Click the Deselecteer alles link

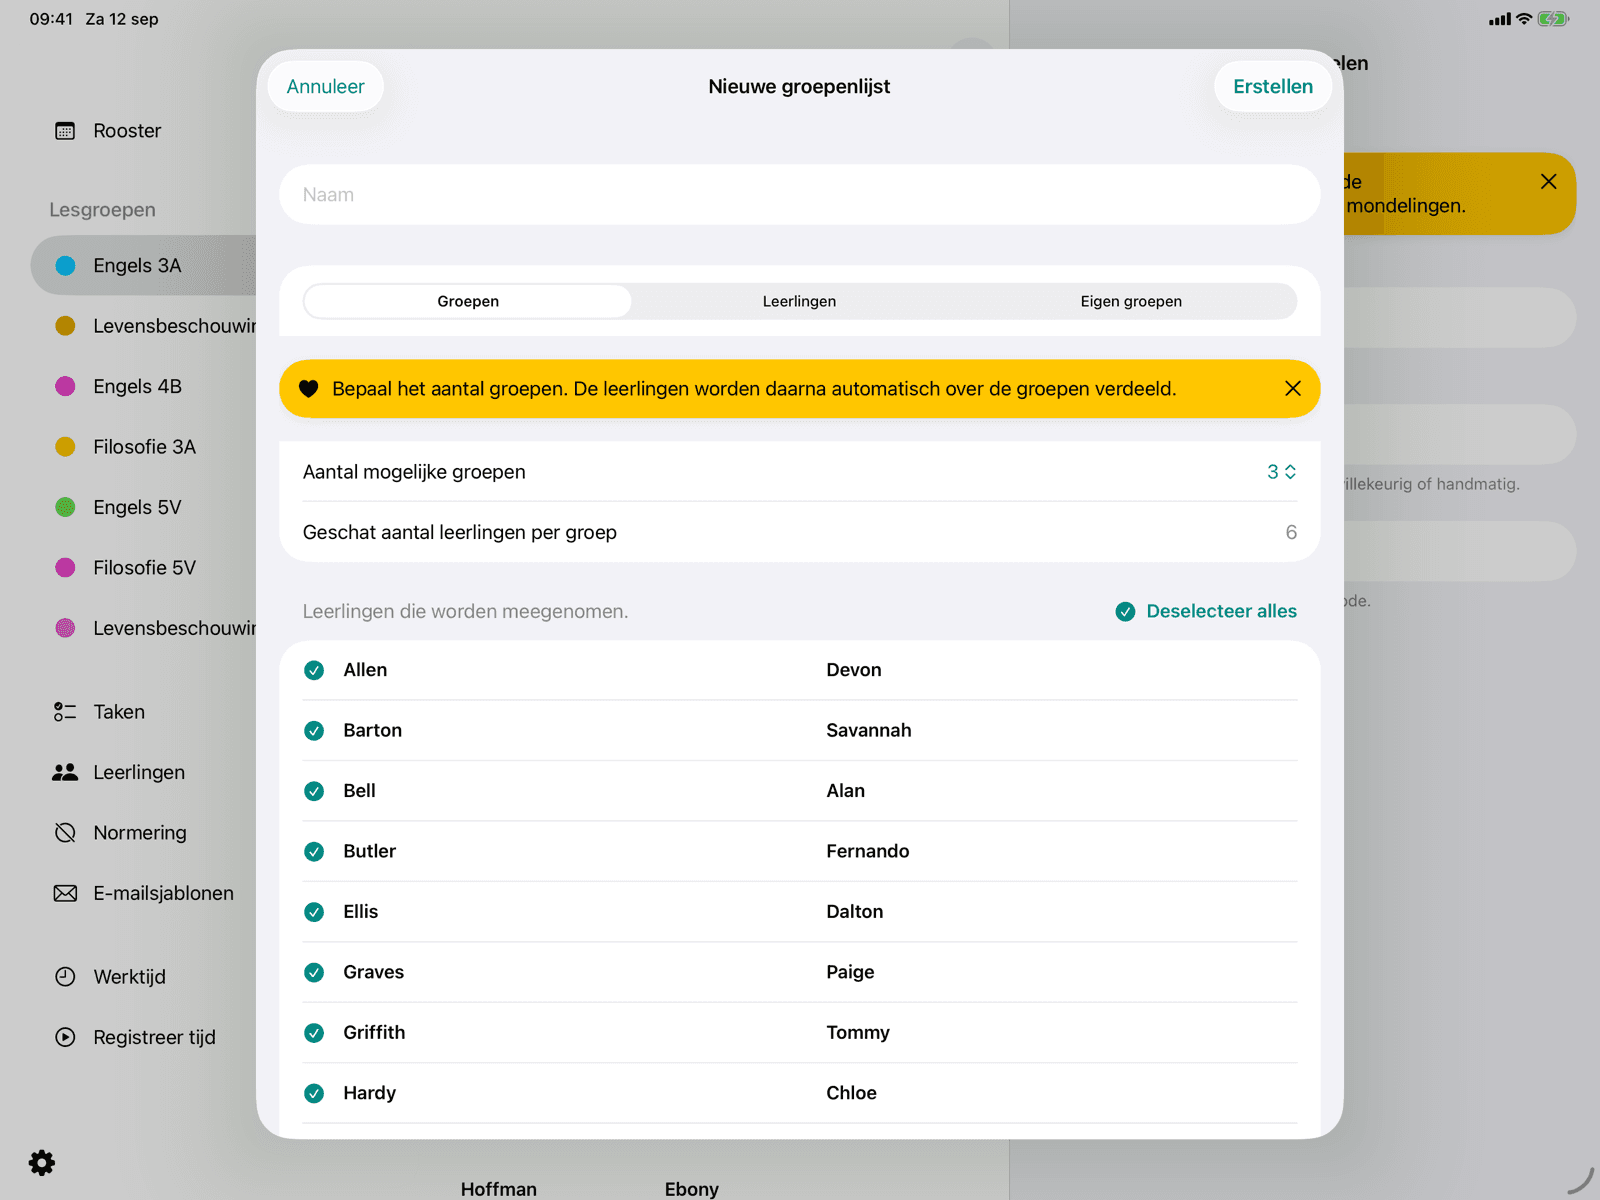1221,611
